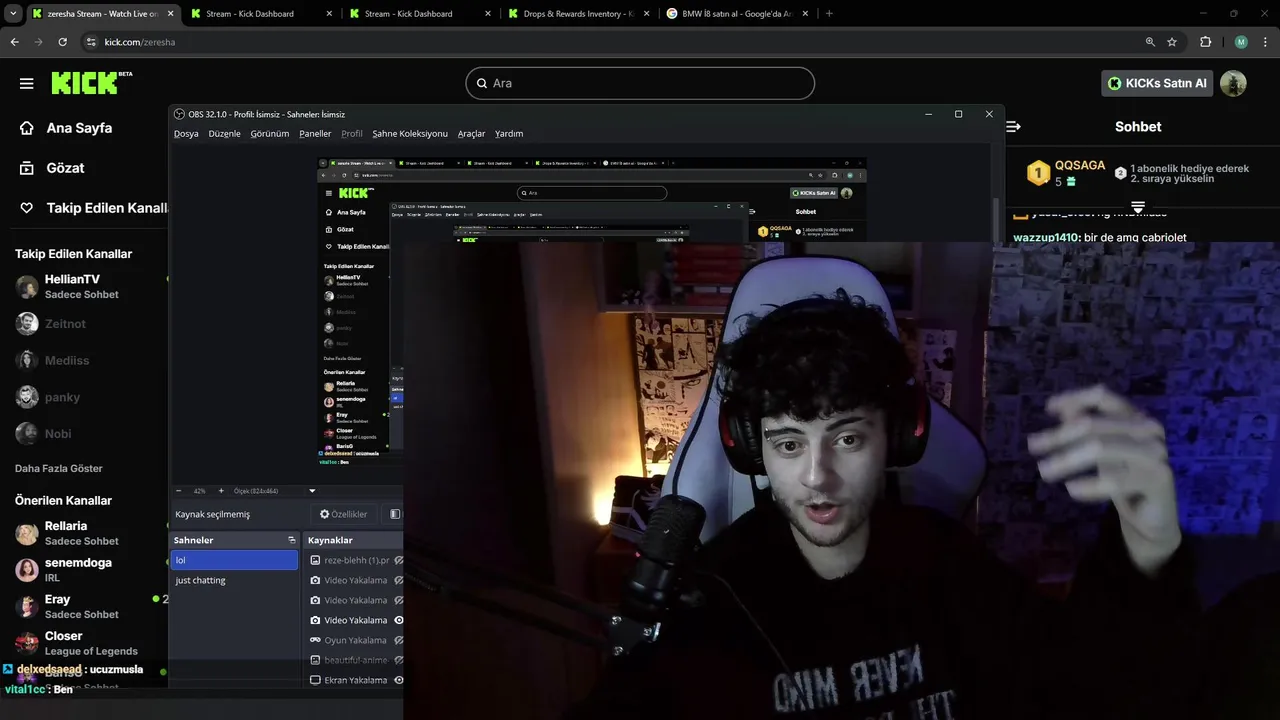The width and height of the screenshot is (1280, 720).
Task: Open the OBS Görünüm menu
Action: (x=269, y=133)
